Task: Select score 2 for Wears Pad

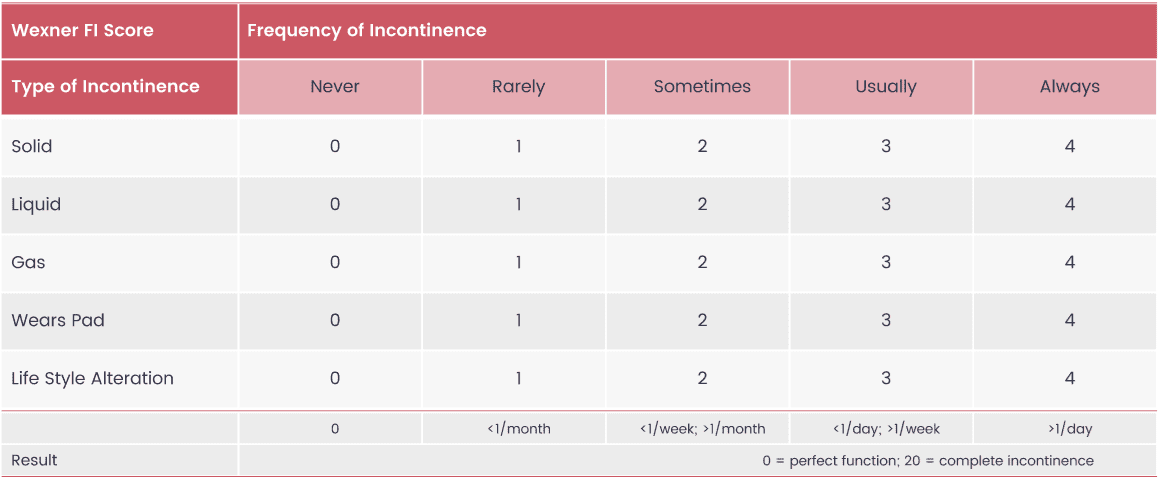Action: 702,320
